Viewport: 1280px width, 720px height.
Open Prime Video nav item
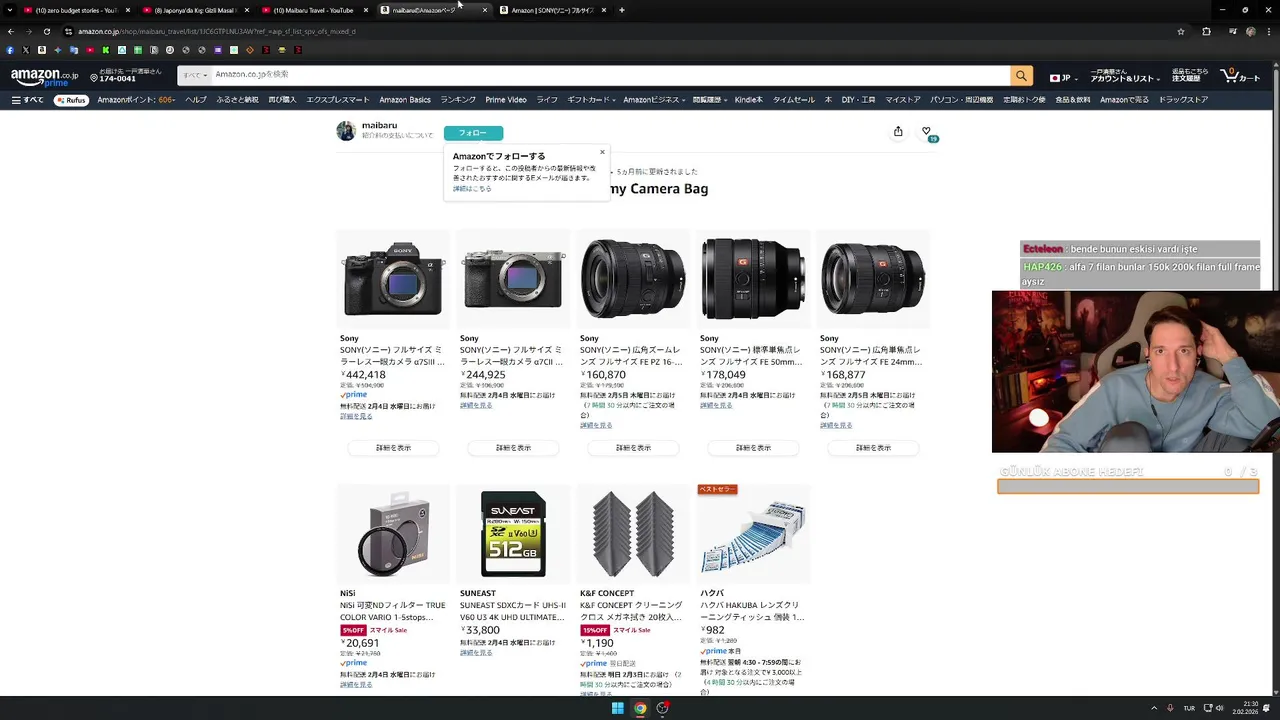(x=506, y=100)
